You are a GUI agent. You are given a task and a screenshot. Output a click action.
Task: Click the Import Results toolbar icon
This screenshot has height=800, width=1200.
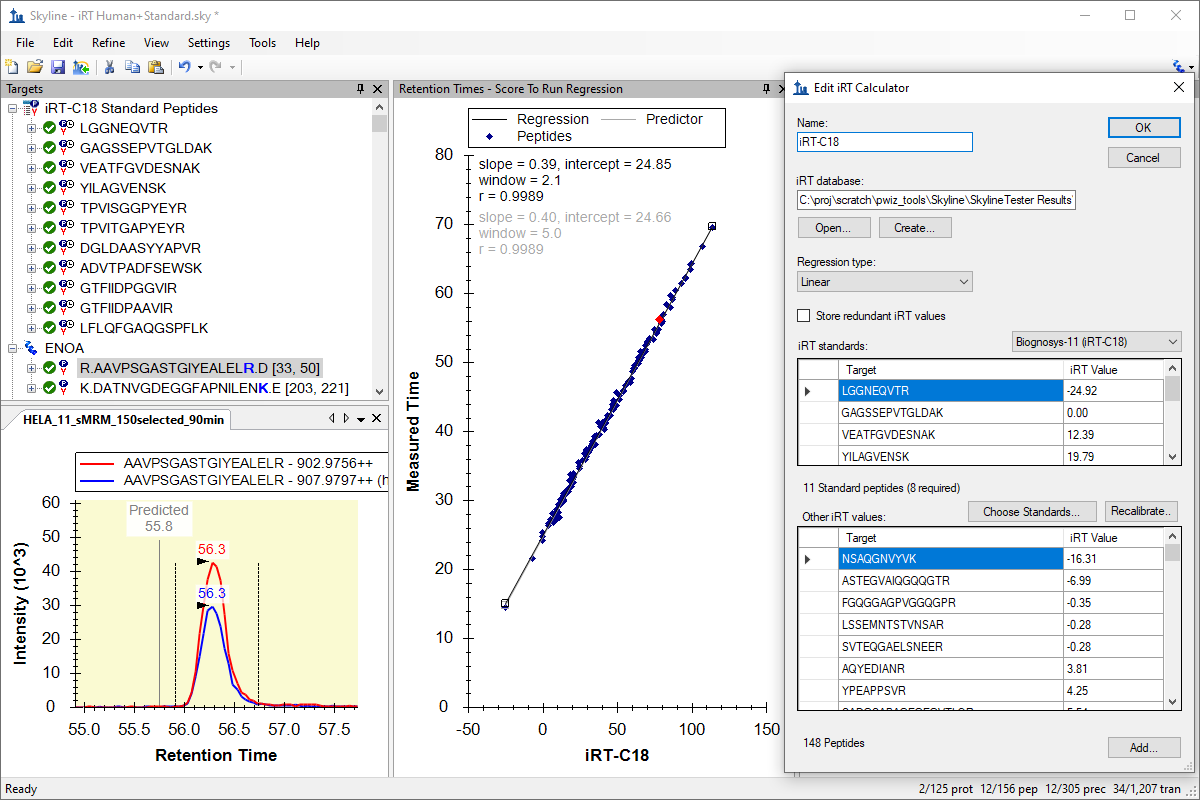pos(81,67)
